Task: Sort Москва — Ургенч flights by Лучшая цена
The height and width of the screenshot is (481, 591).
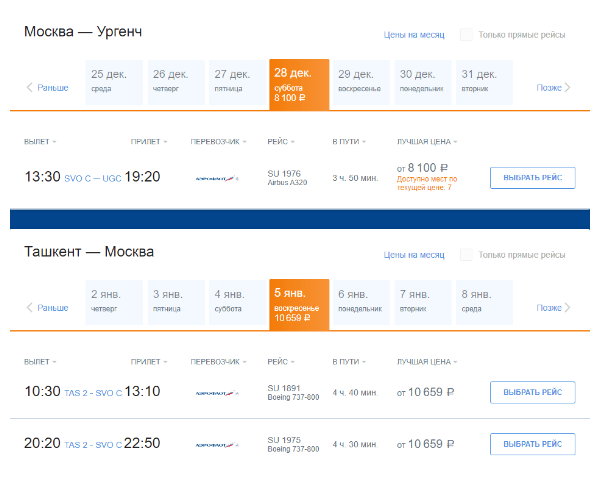Action: (x=427, y=142)
